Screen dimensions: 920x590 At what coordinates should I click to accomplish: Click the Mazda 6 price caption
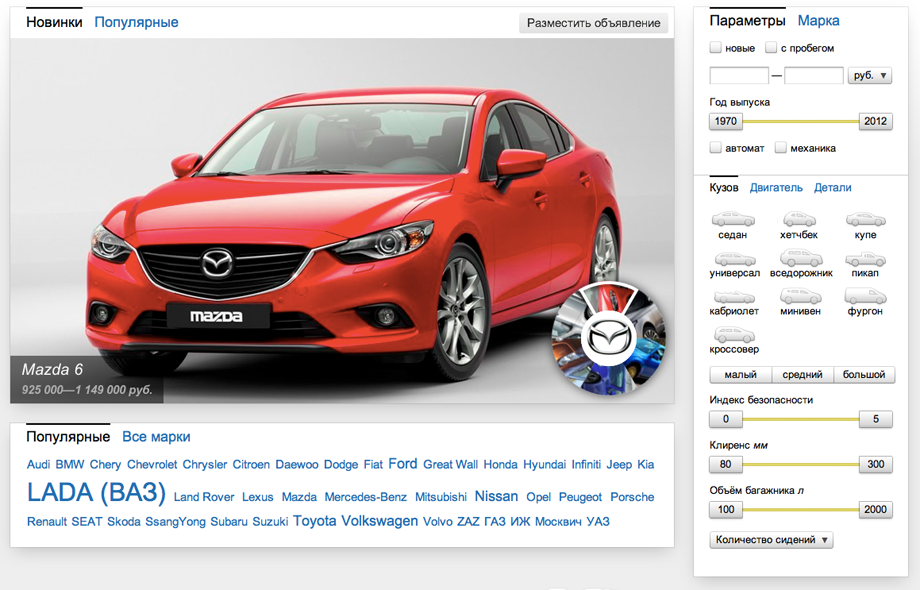87,379
